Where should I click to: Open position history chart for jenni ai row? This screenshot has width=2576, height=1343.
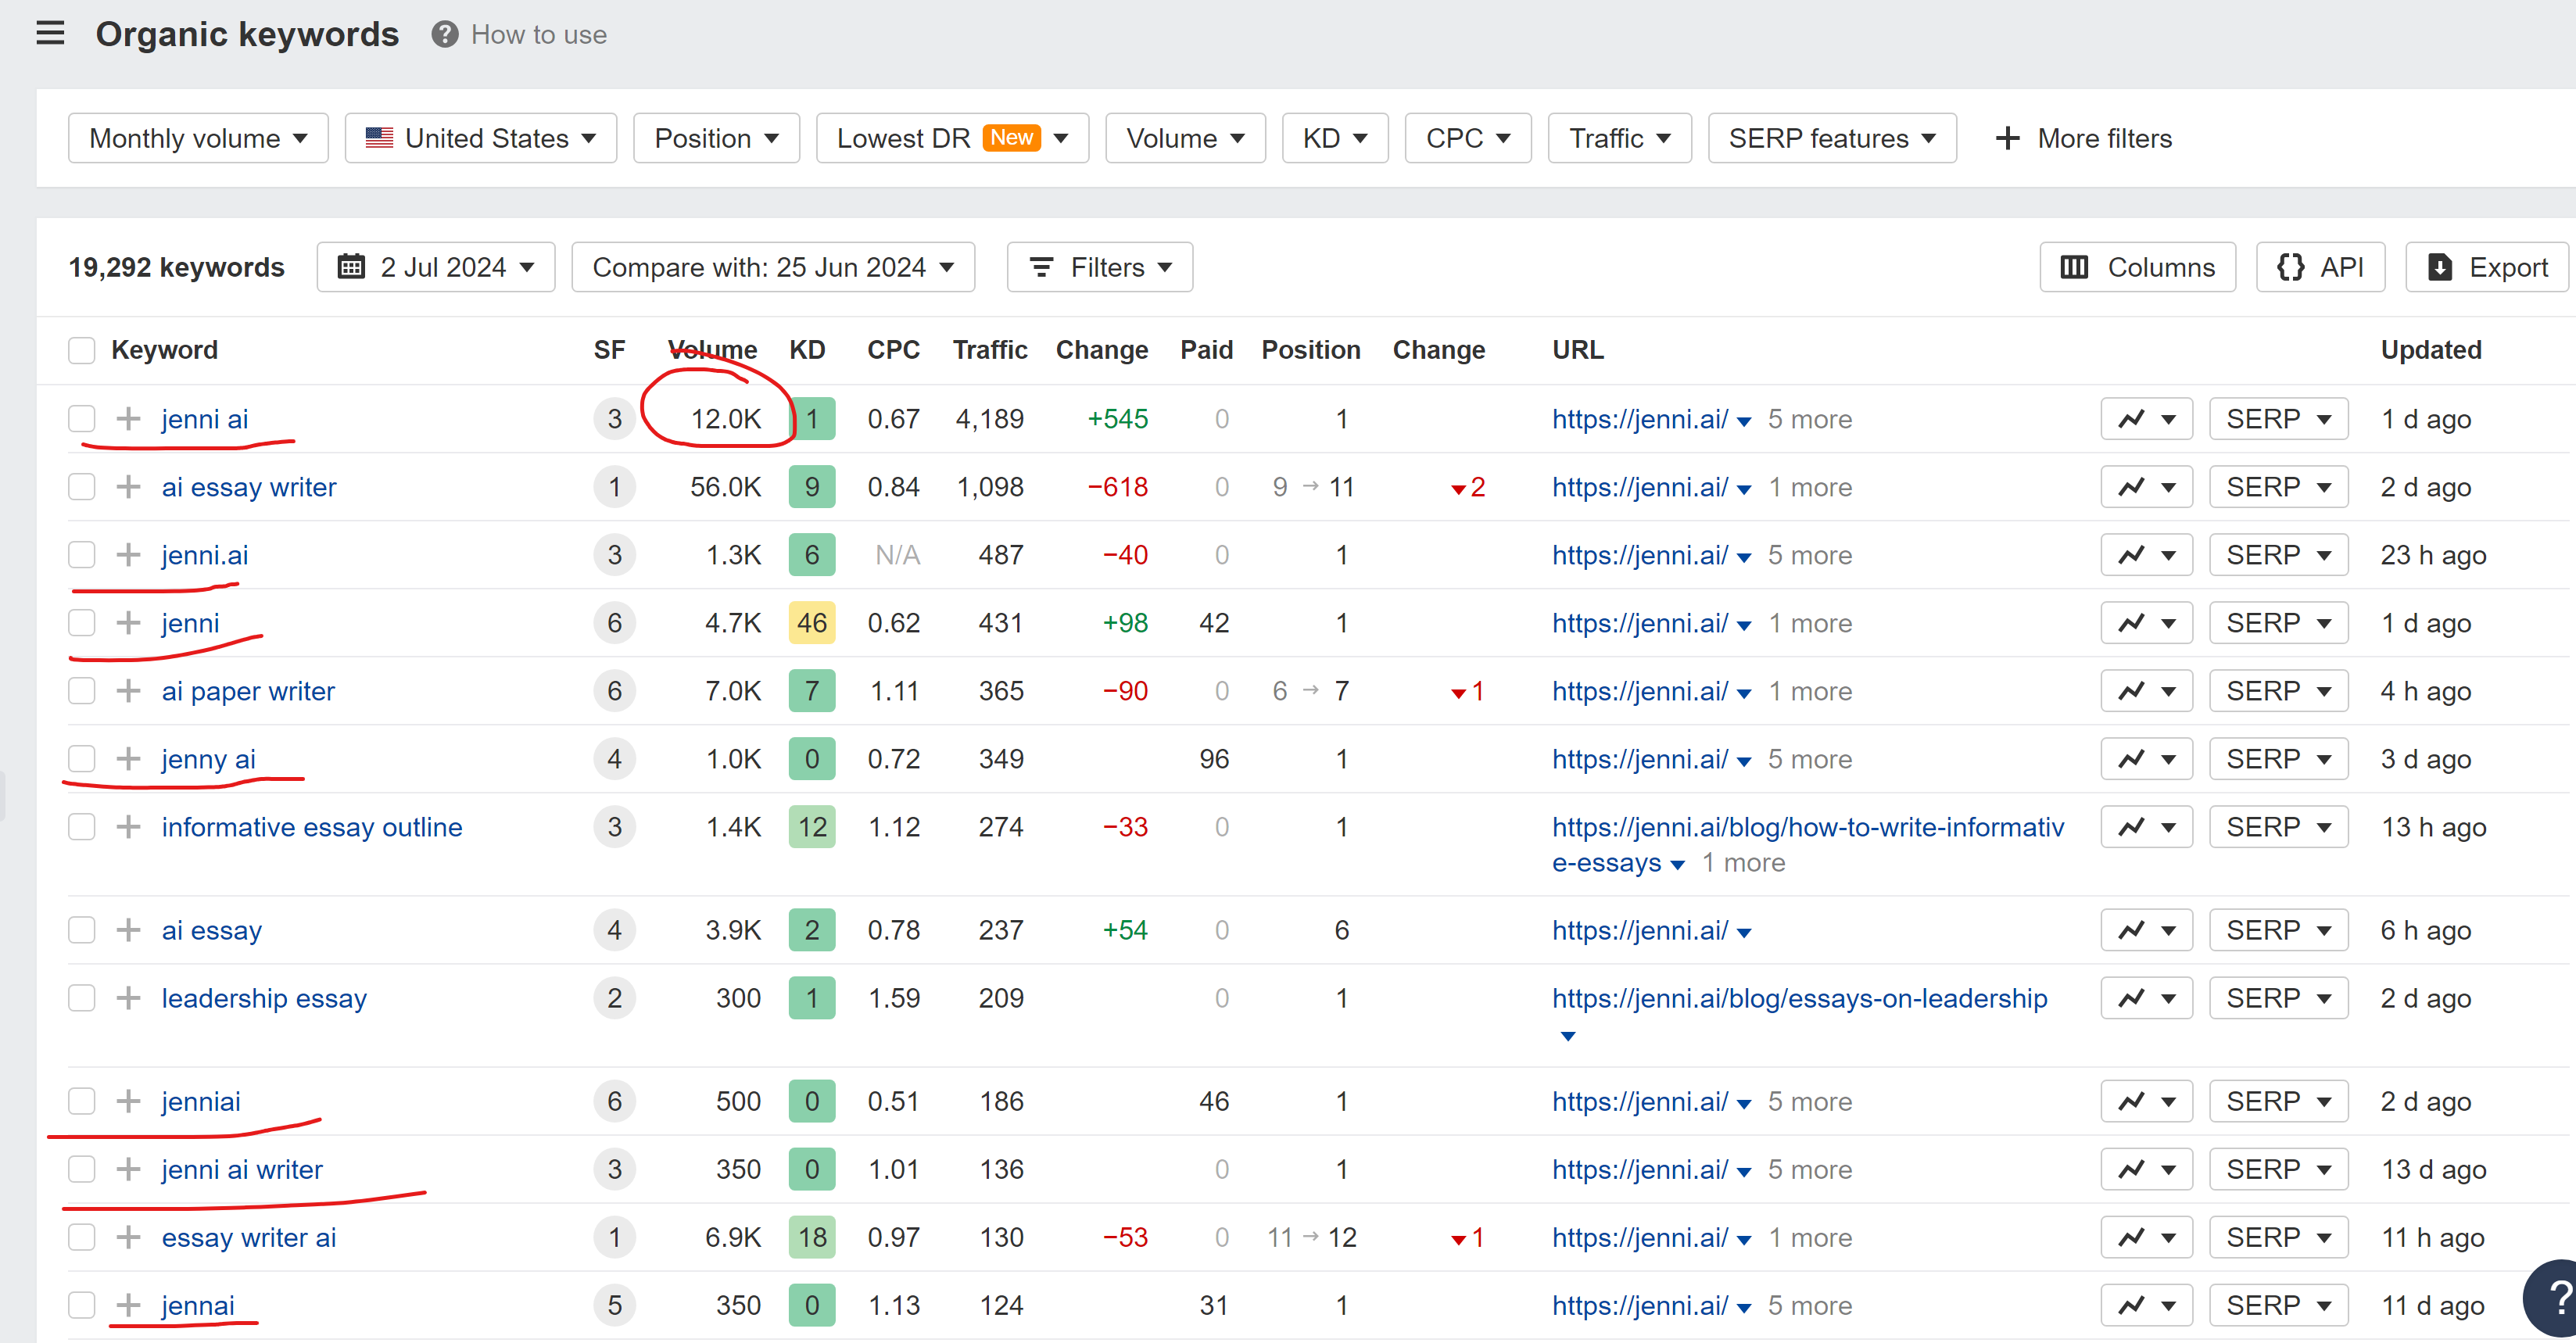2146,419
